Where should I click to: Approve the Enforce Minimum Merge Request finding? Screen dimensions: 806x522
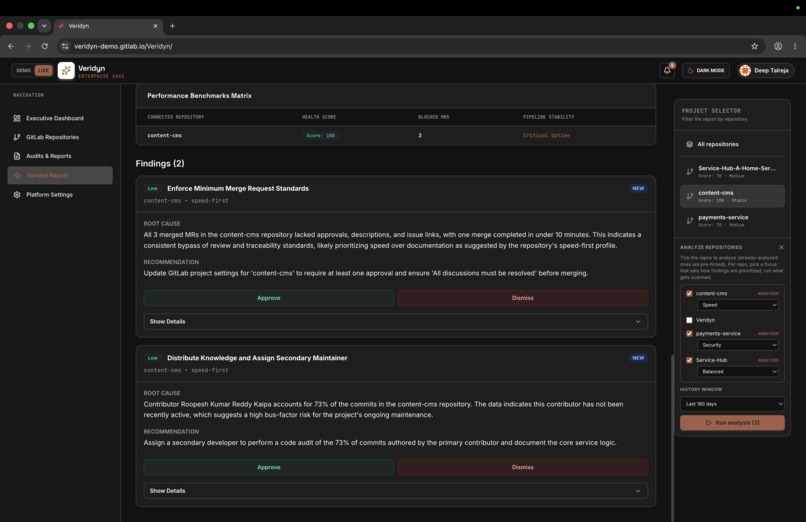point(269,298)
